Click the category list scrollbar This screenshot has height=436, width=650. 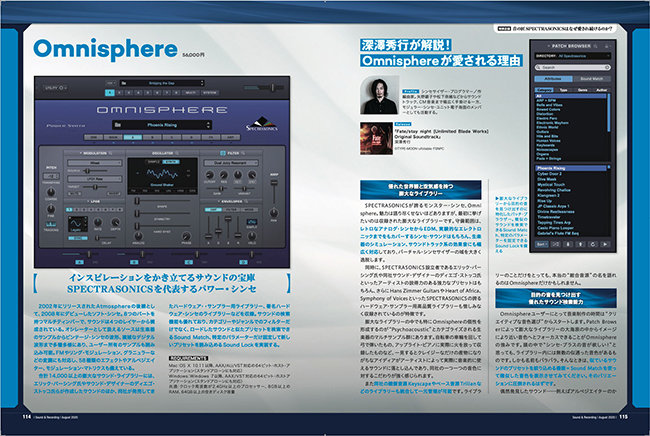(609, 111)
